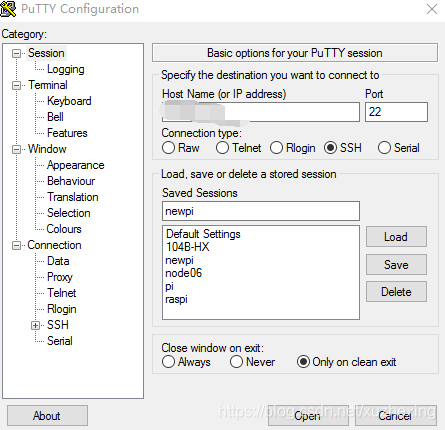
Task: Select the pi saved session
Action: coord(169,286)
